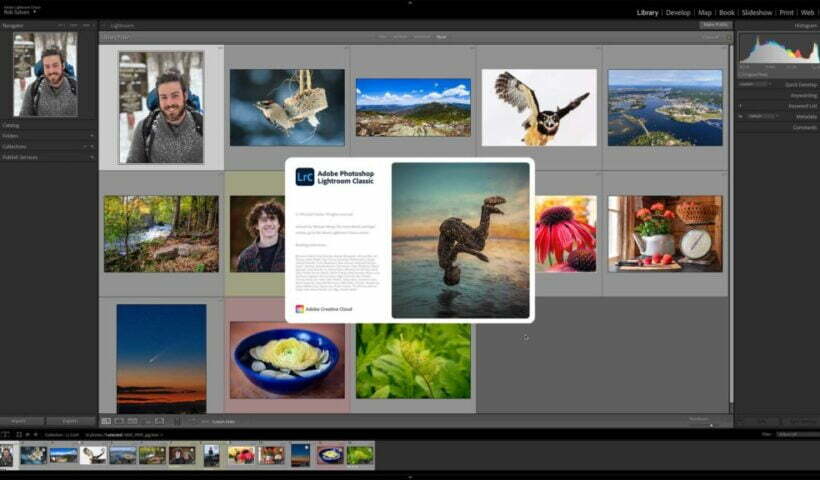Select Loupe view icon in toolbar
Image resolution: width=820 pixels, height=480 pixels.
(x=120, y=422)
